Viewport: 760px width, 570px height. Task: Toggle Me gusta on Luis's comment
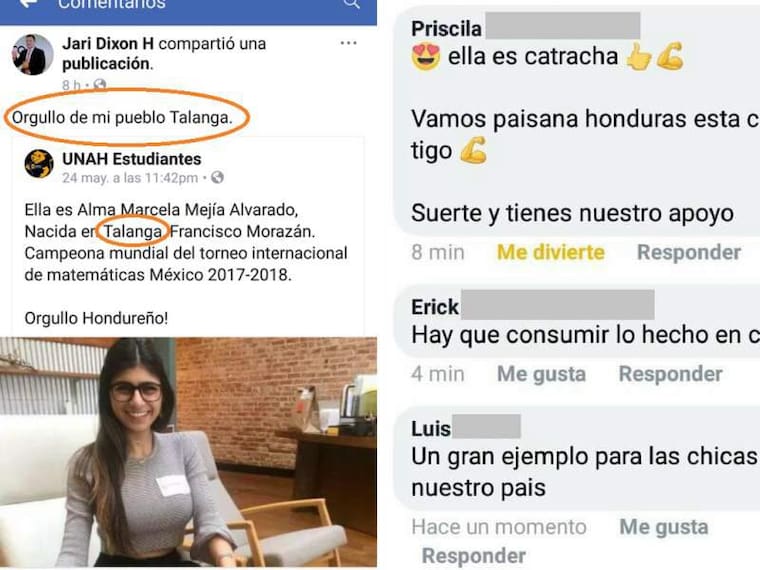[664, 527]
